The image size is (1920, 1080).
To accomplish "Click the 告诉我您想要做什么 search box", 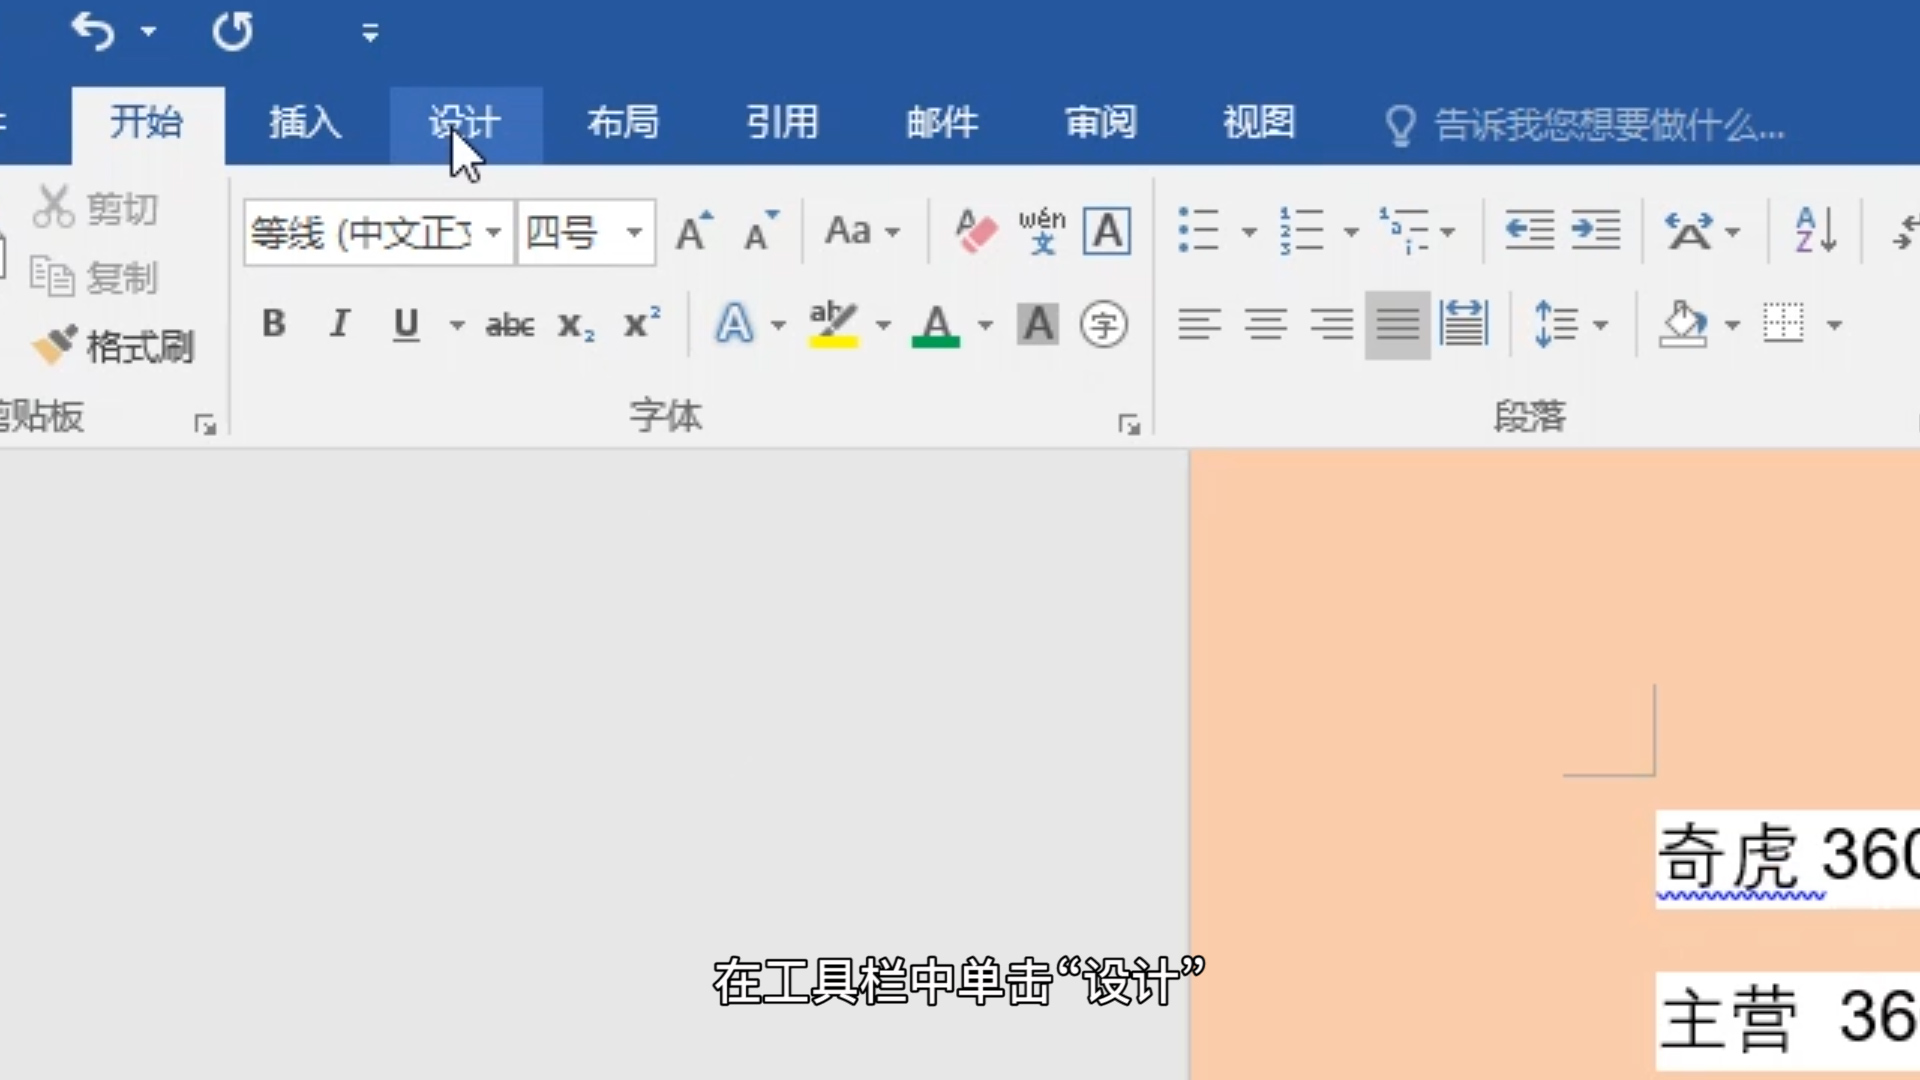I will tap(1585, 125).
